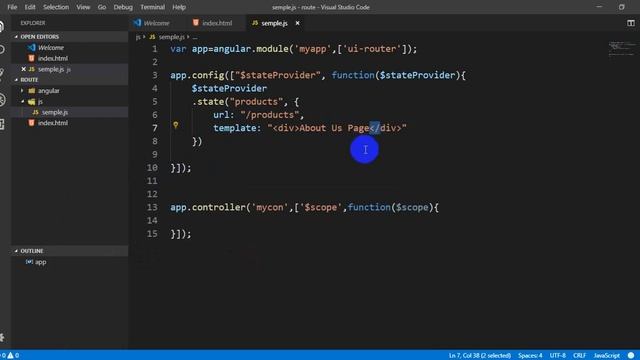This screenshot has width=640, height=360.
Task: Click the 'myapp' string on line 1
Action: pos(312,49)
